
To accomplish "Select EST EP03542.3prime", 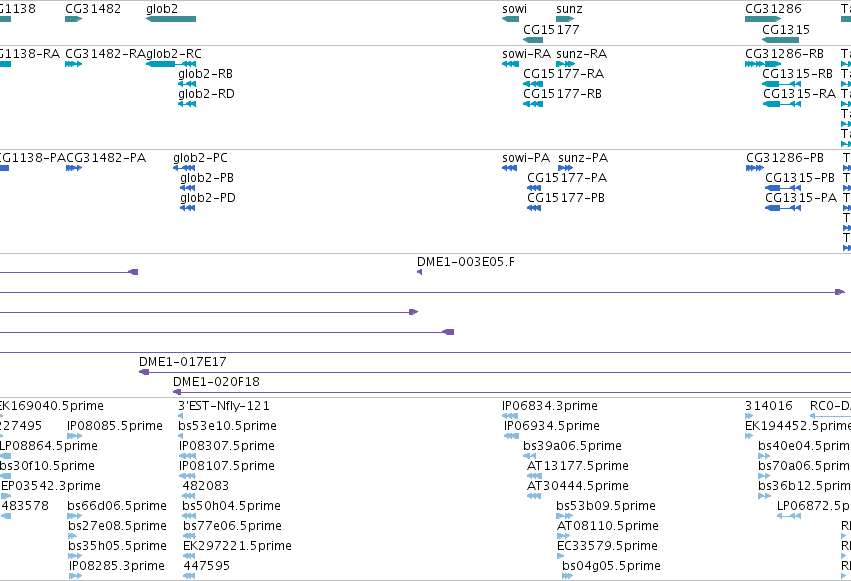I will (x=6, y=496).
